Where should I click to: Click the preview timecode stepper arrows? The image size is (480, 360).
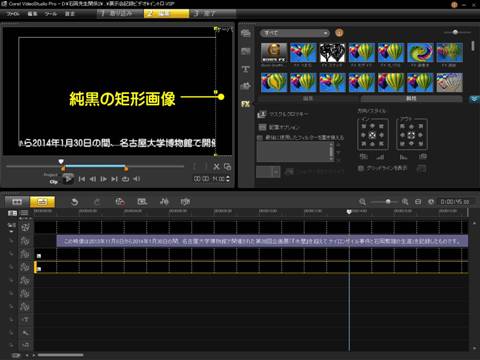(228, 179)
